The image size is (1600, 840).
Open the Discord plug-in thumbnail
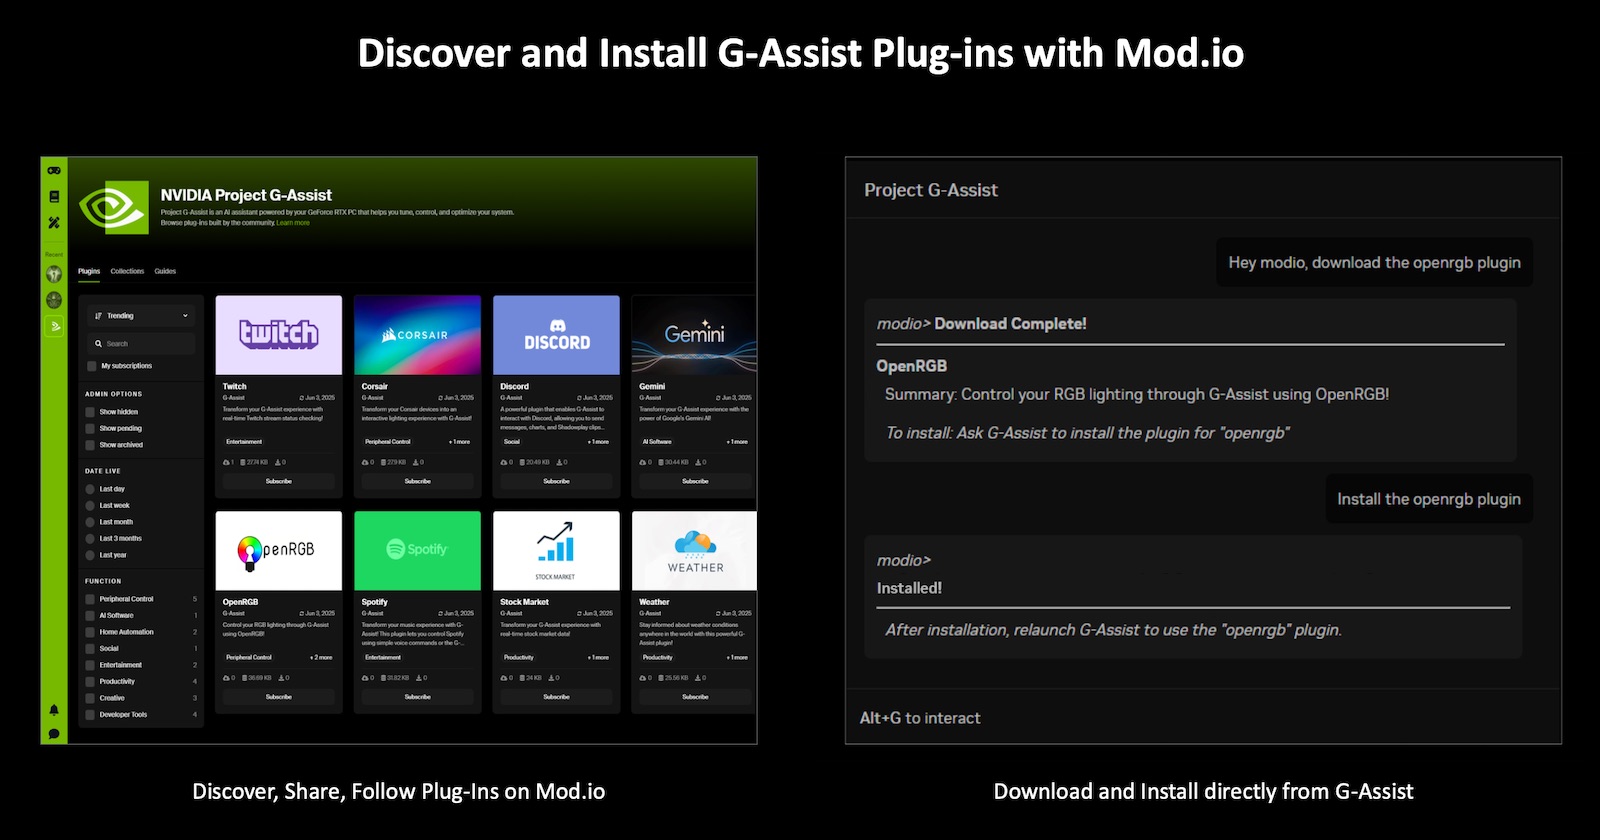click(556, 335)
